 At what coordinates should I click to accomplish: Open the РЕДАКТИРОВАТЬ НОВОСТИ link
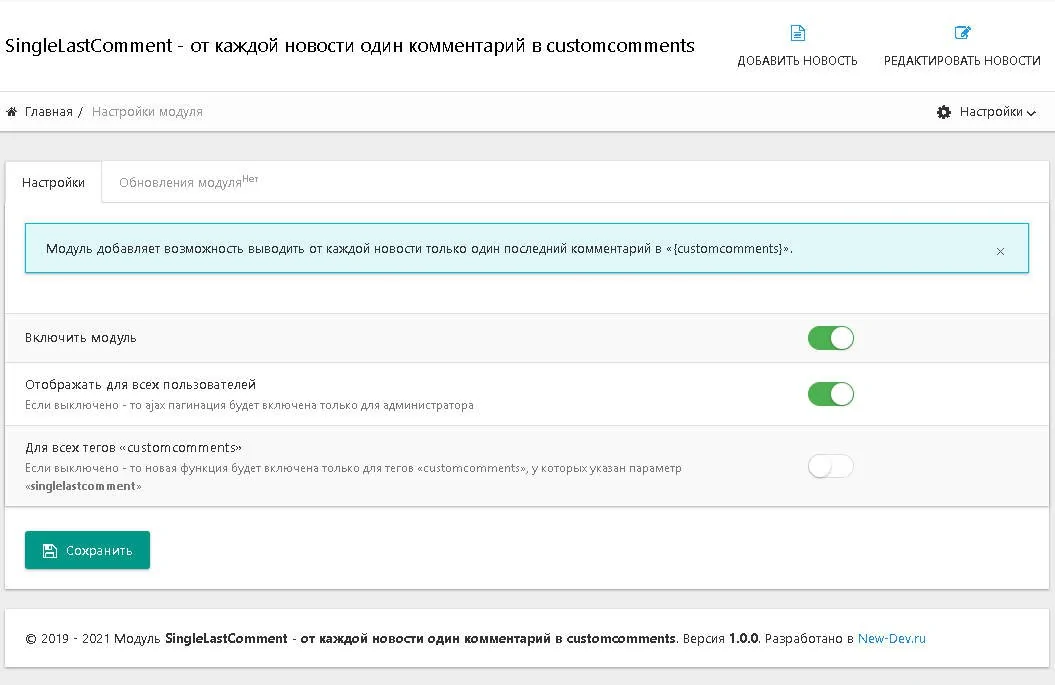[962, 46]
